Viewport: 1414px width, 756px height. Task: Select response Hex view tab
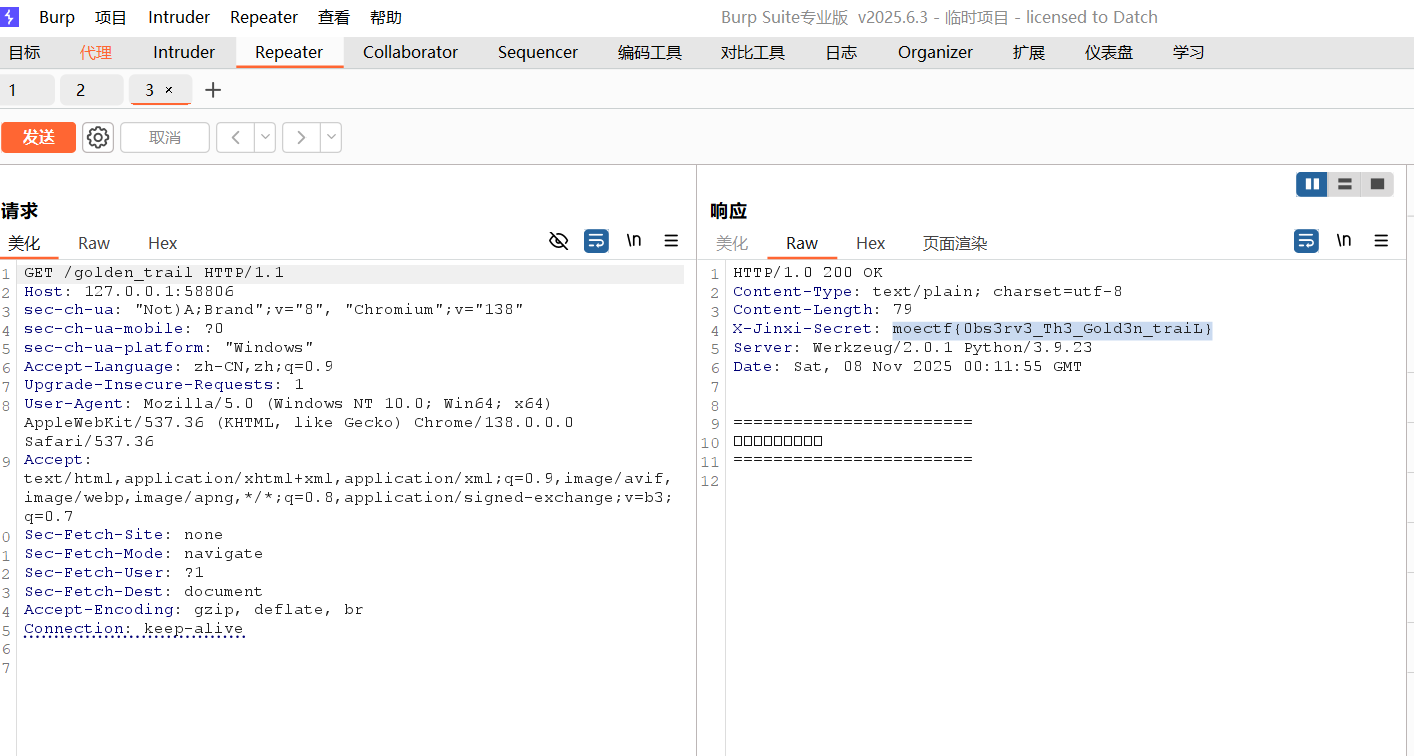pos(871,243)
